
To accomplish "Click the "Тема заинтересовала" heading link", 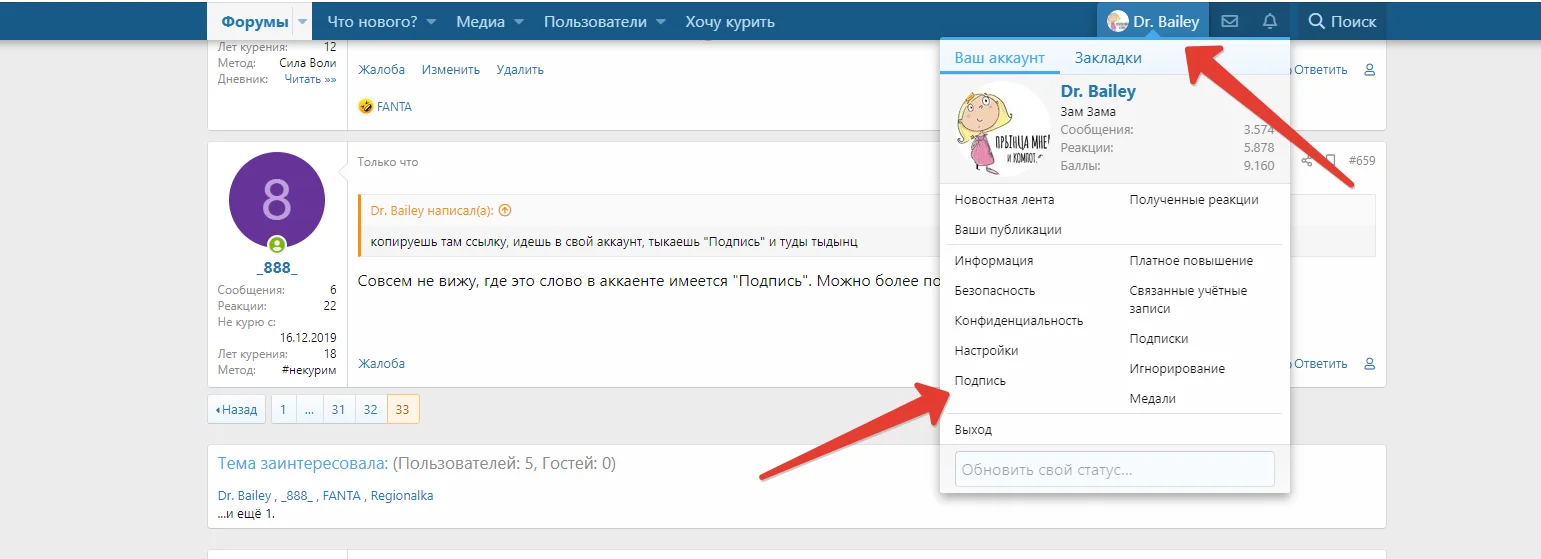I will 301,464.
